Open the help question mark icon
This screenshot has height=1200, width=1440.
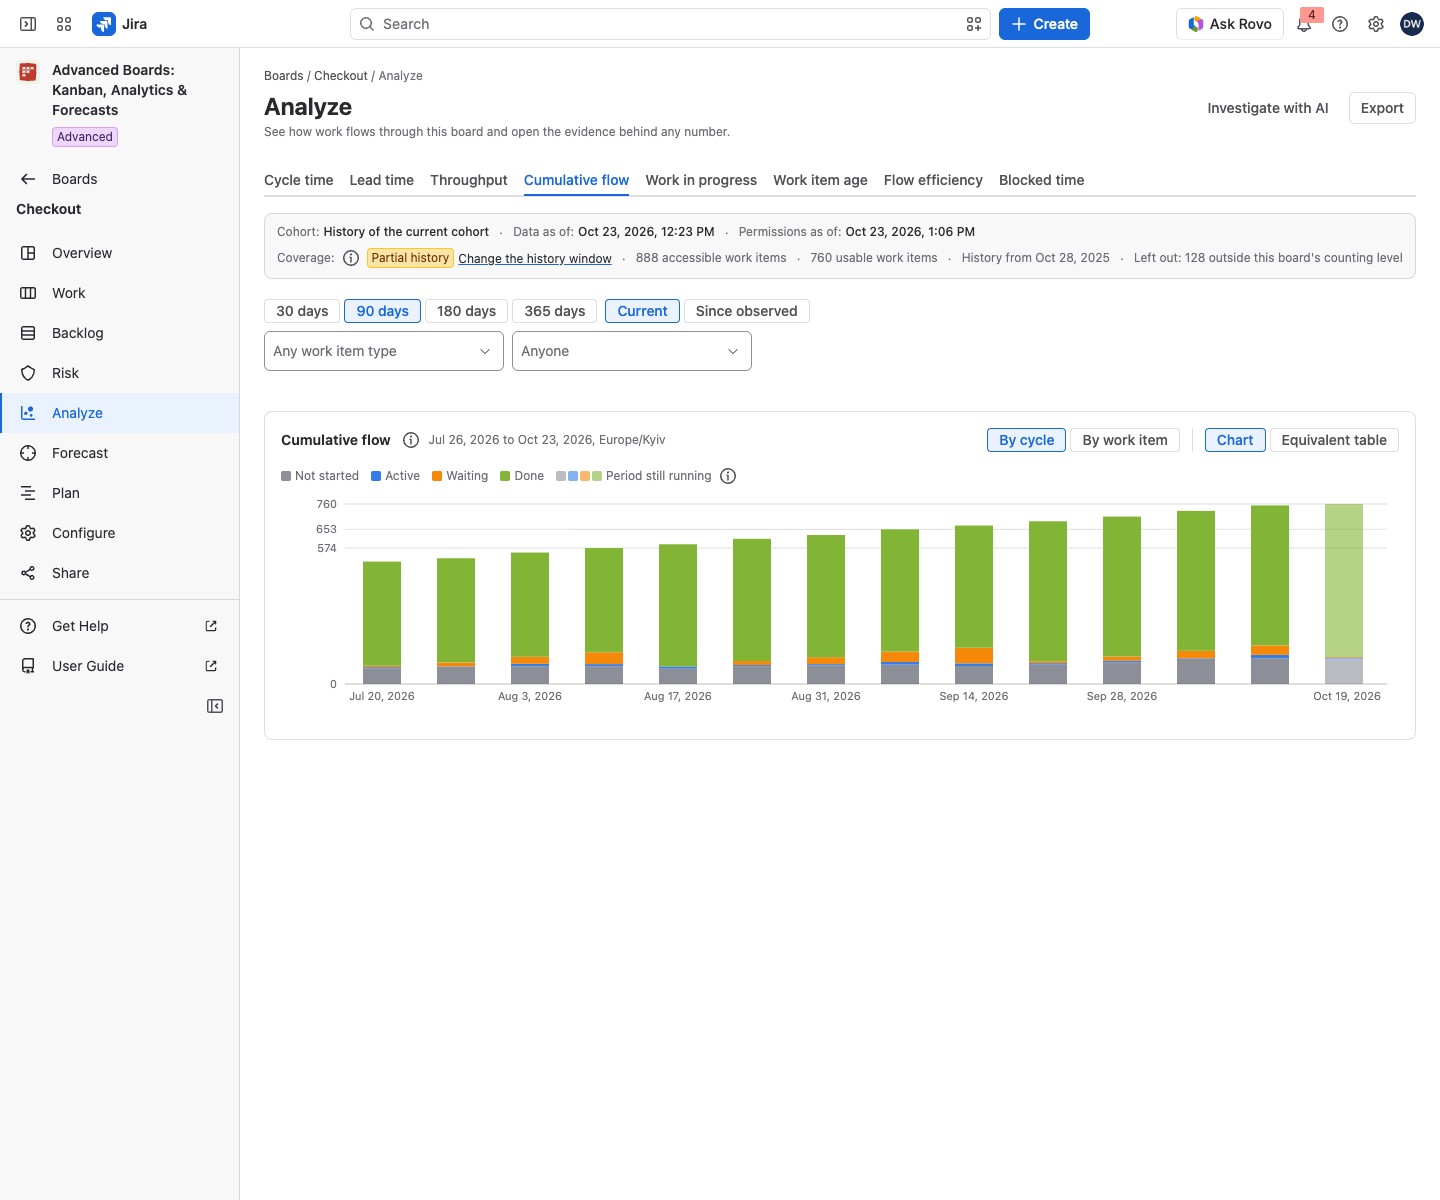point(1340,24)
